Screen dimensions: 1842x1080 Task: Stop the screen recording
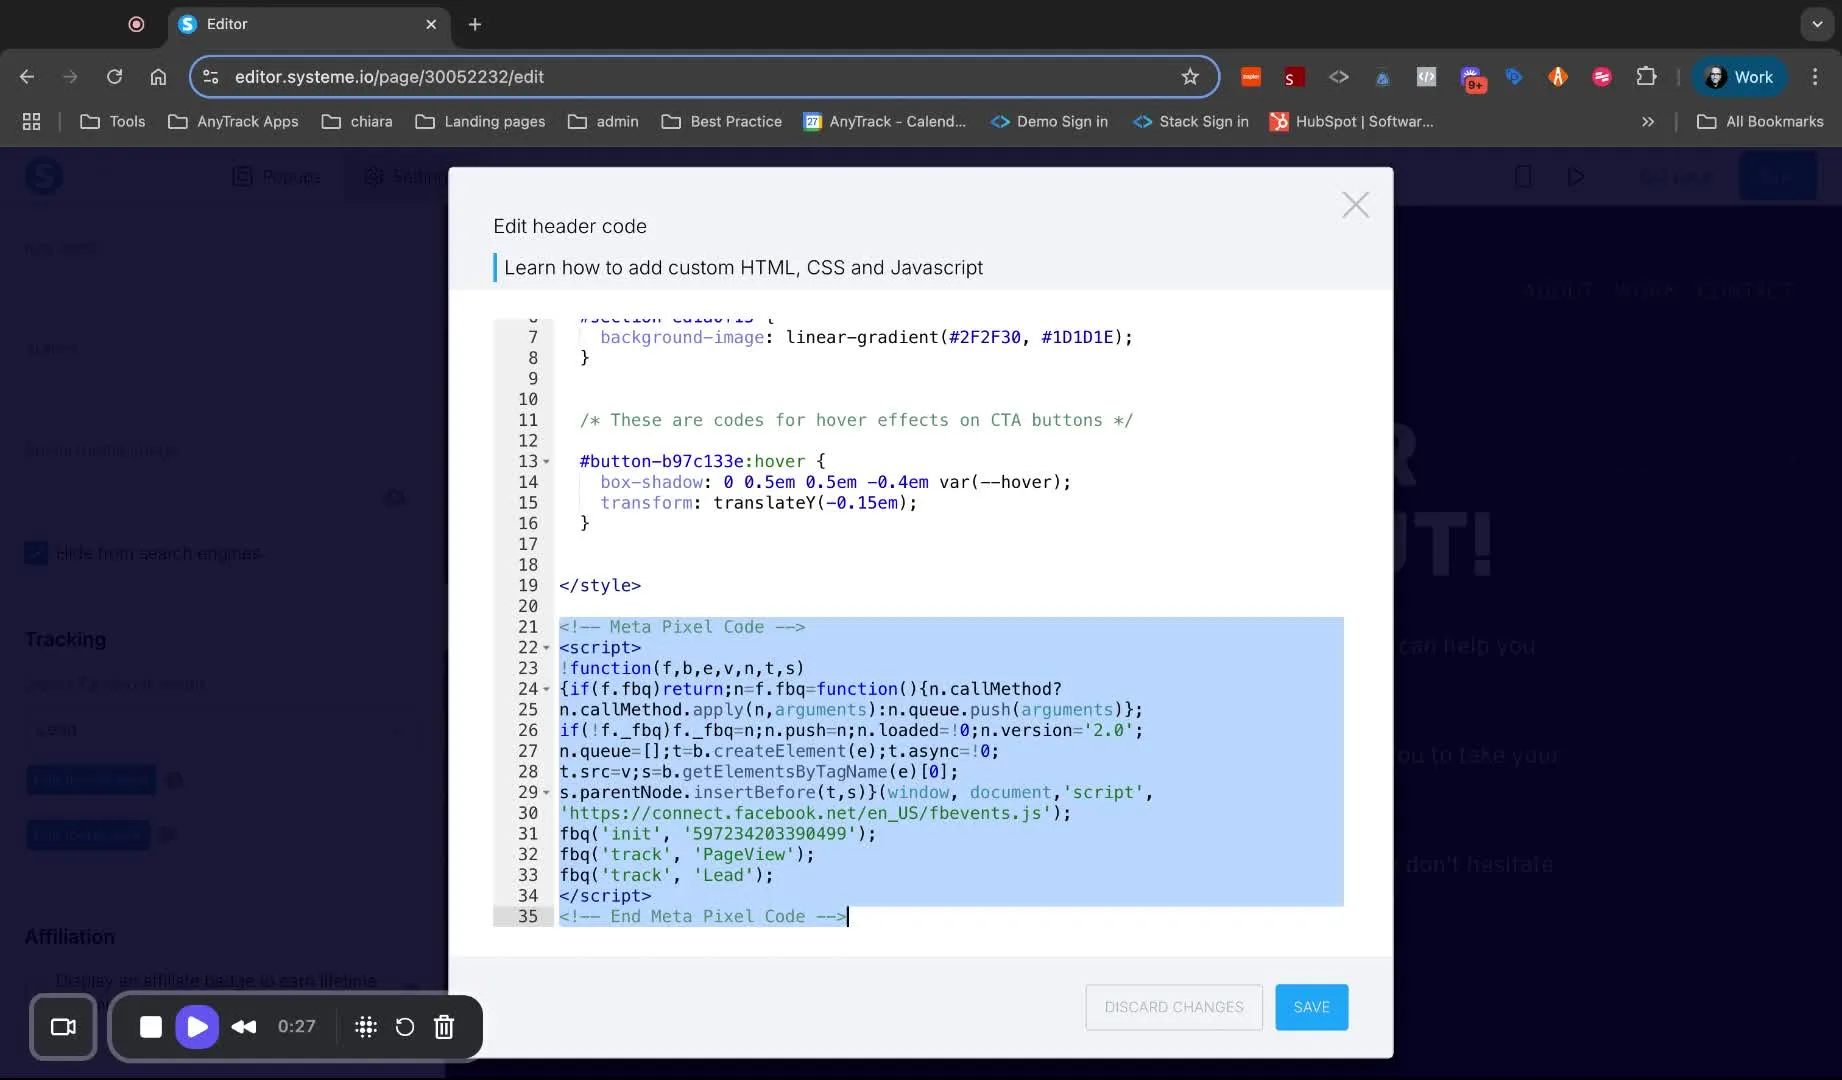click(151, 1026)
